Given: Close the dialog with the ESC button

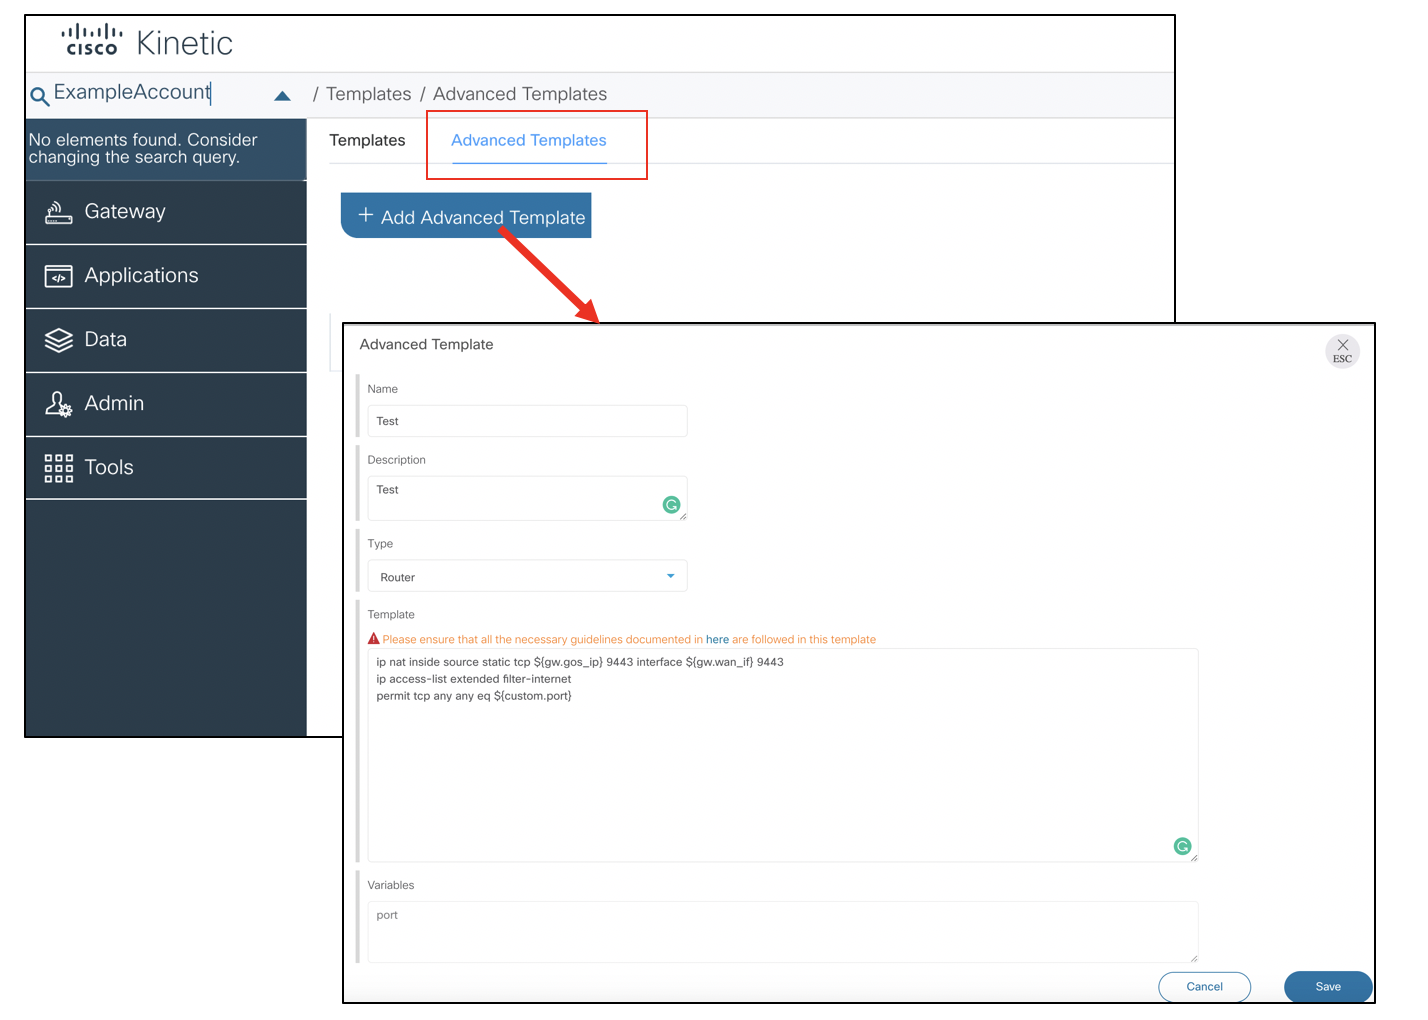Looking at the screenshot, I should pos(1342,351).
